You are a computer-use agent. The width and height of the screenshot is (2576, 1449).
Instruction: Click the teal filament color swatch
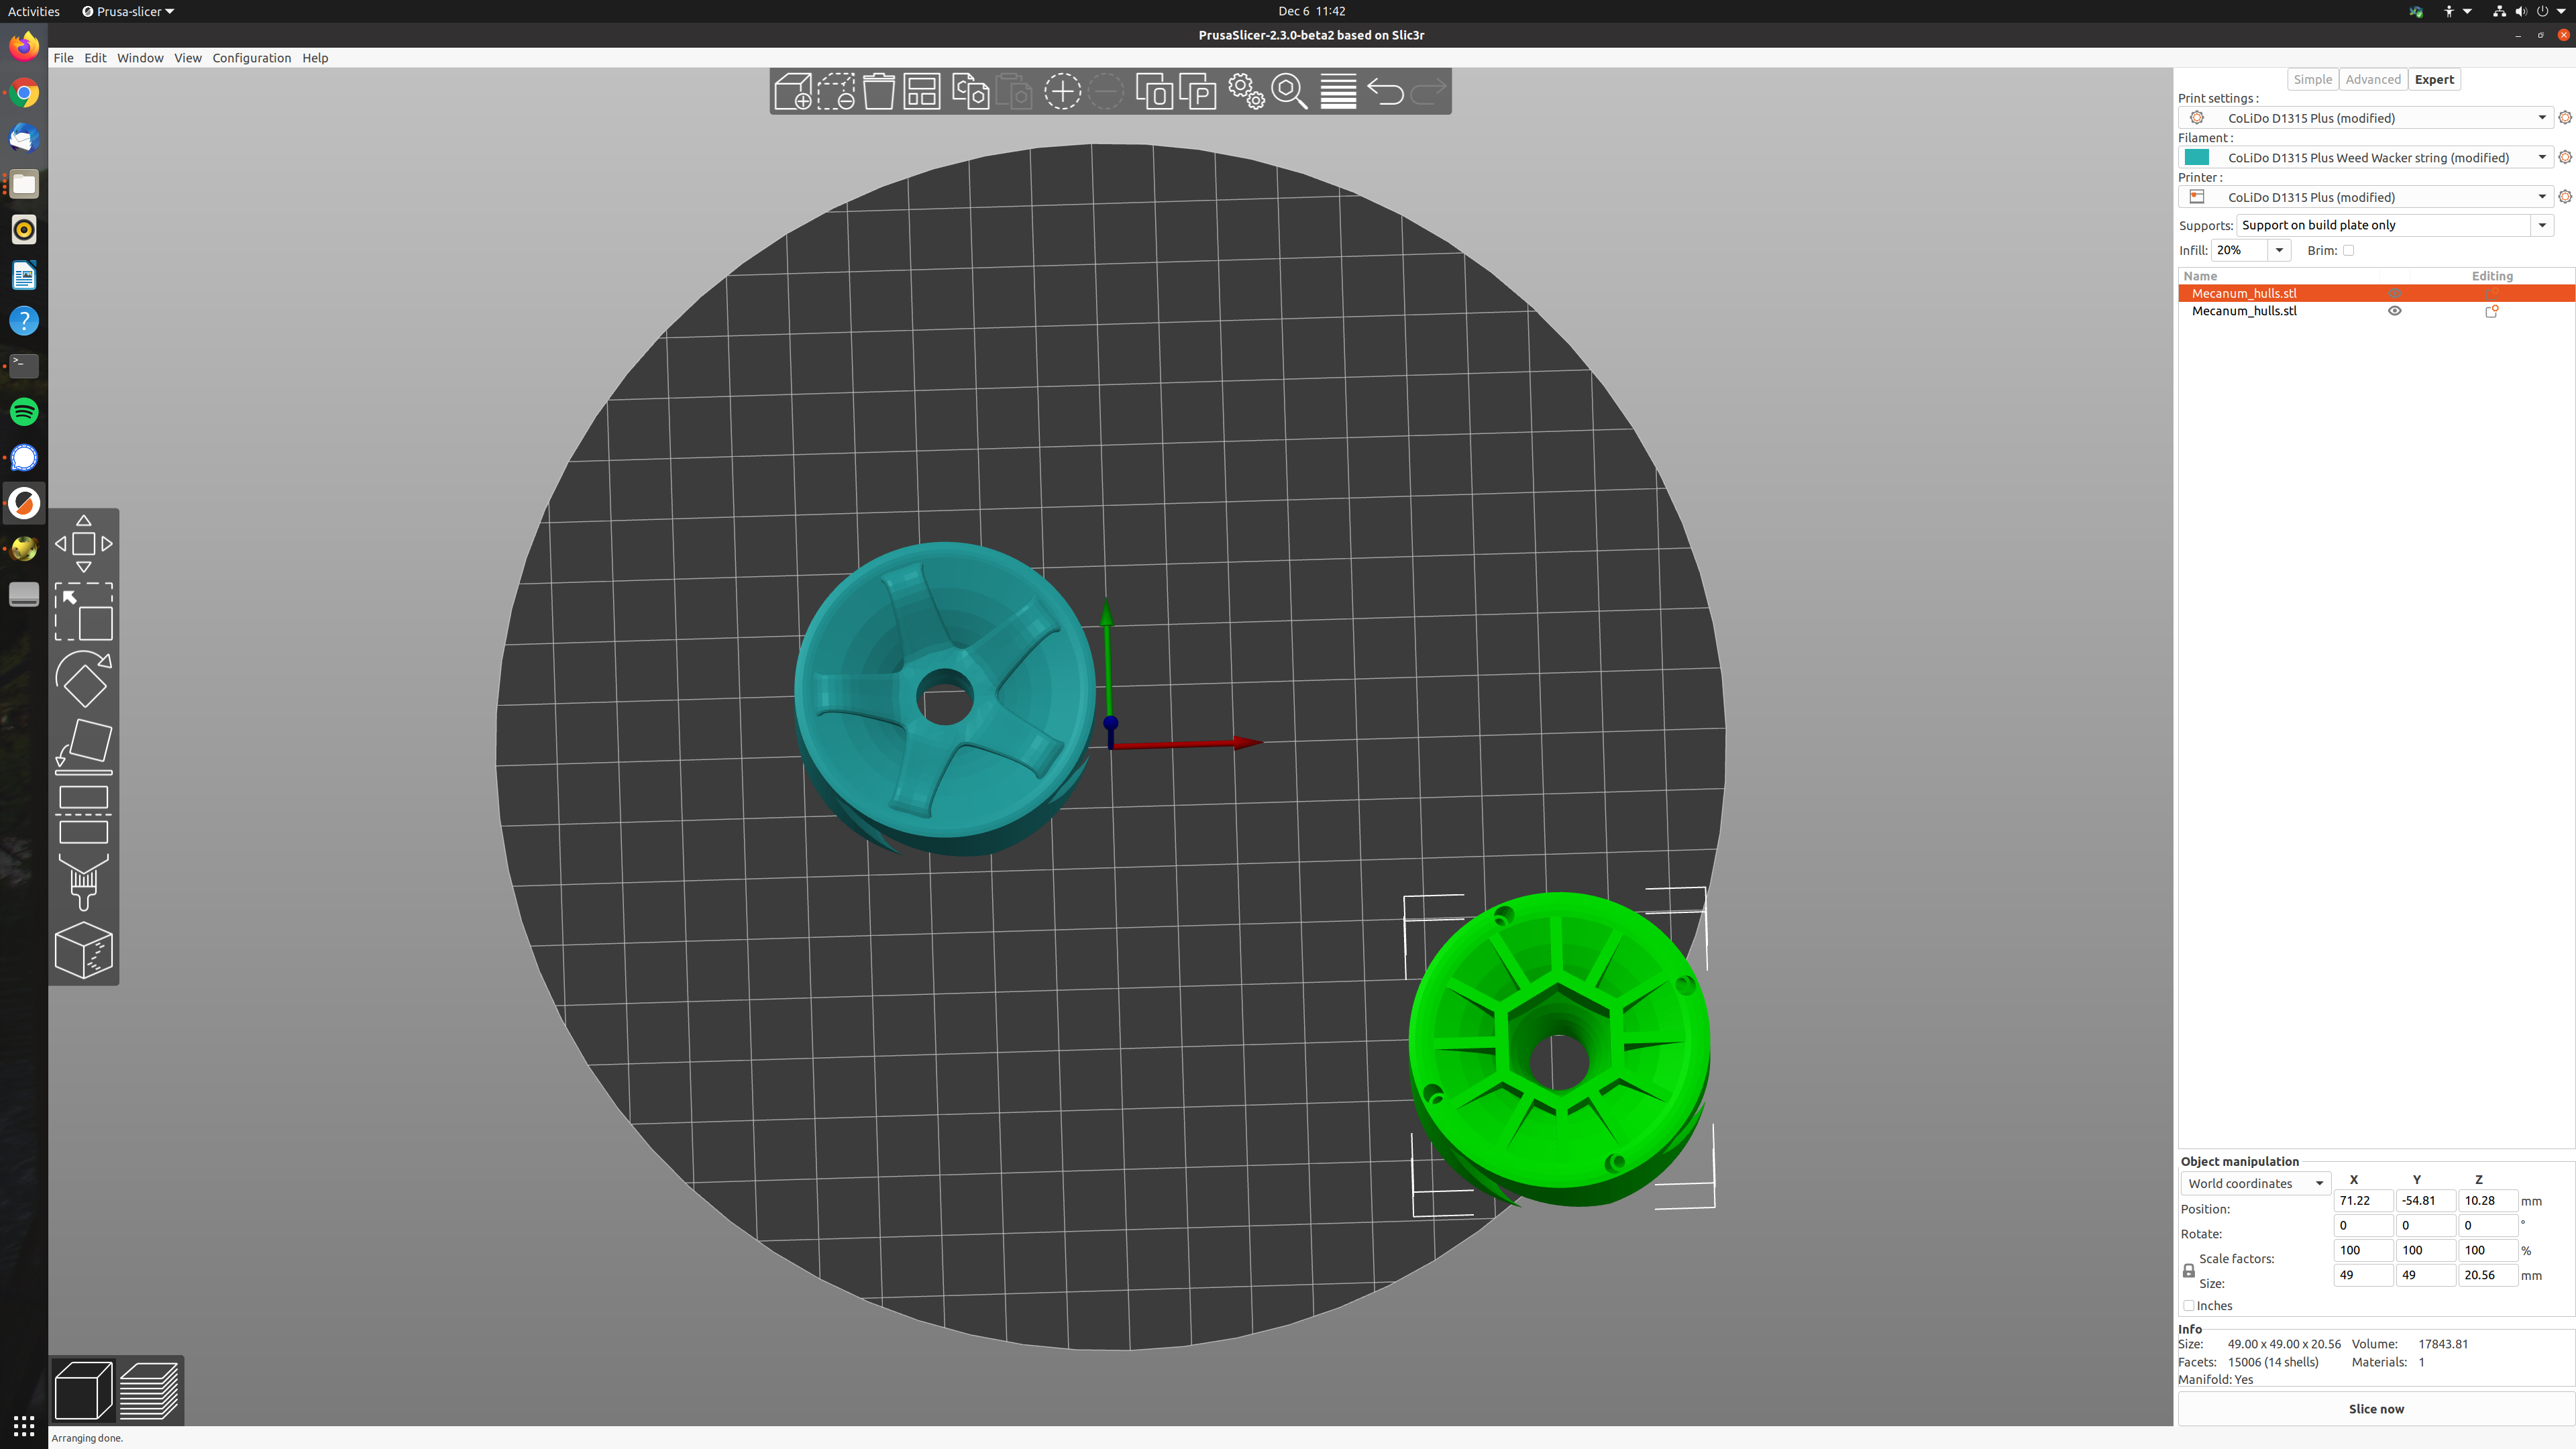point(2196,157)
